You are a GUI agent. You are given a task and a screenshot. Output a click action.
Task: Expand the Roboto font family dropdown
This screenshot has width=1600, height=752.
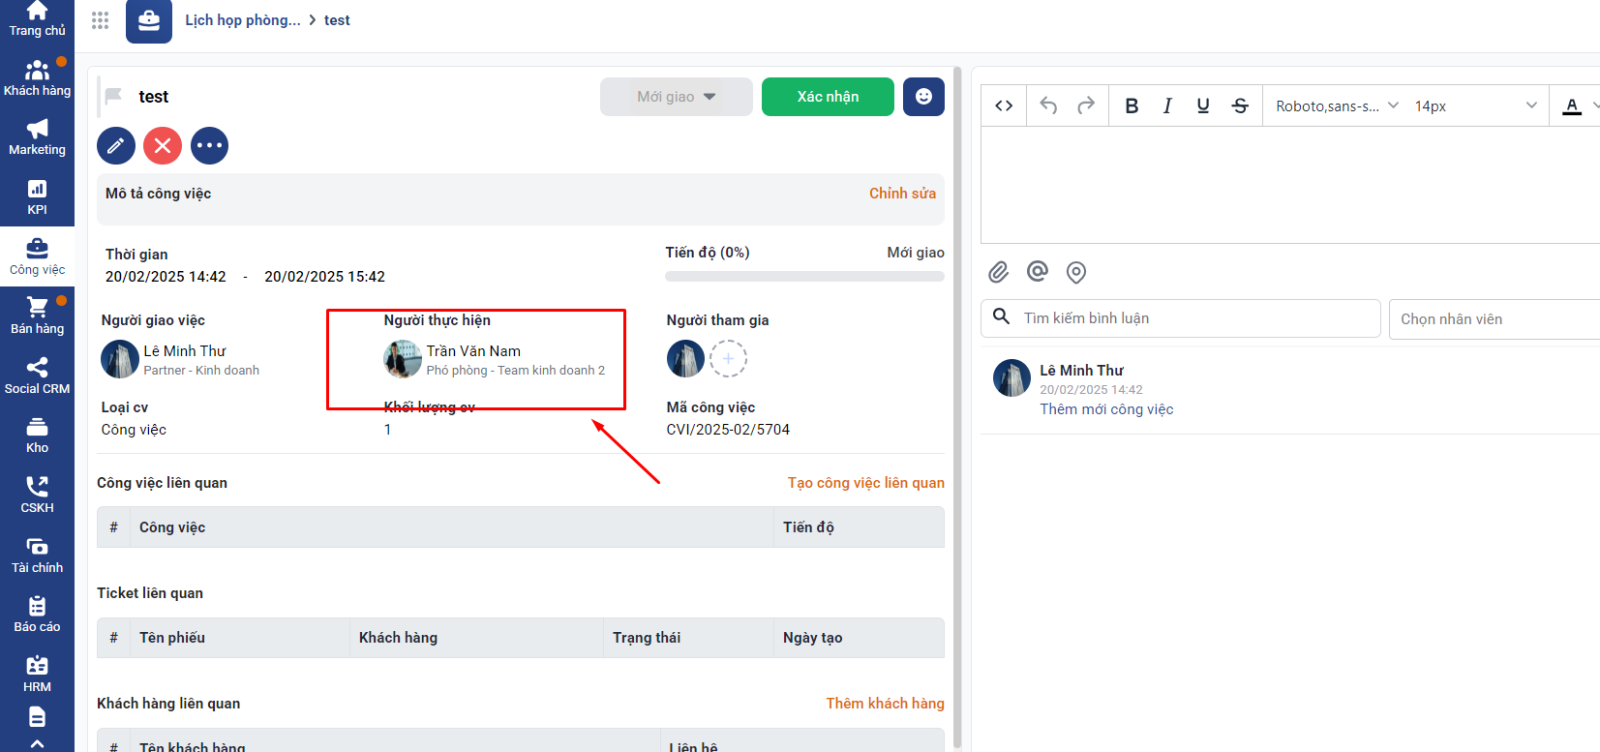(x=1336, y=106)
